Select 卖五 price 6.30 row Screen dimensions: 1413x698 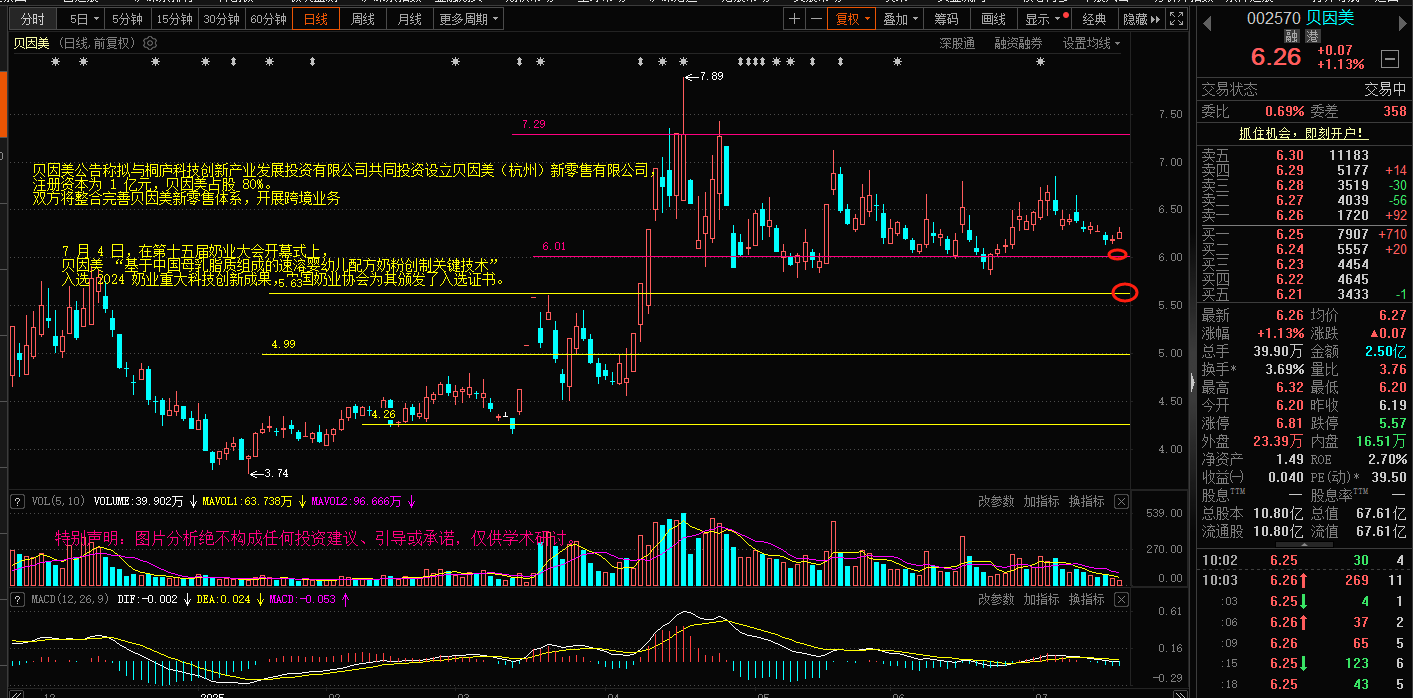[x=1304, y=155]
